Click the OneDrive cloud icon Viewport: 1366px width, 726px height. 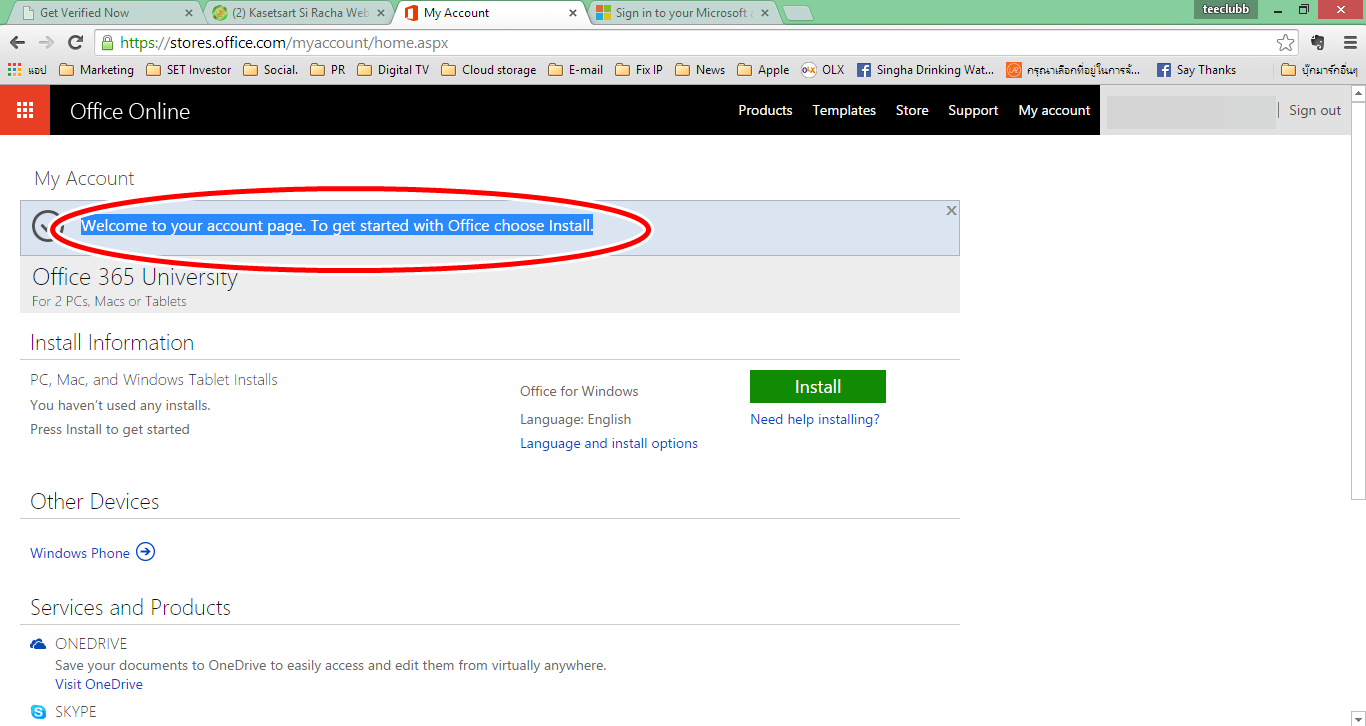[38, 644]
